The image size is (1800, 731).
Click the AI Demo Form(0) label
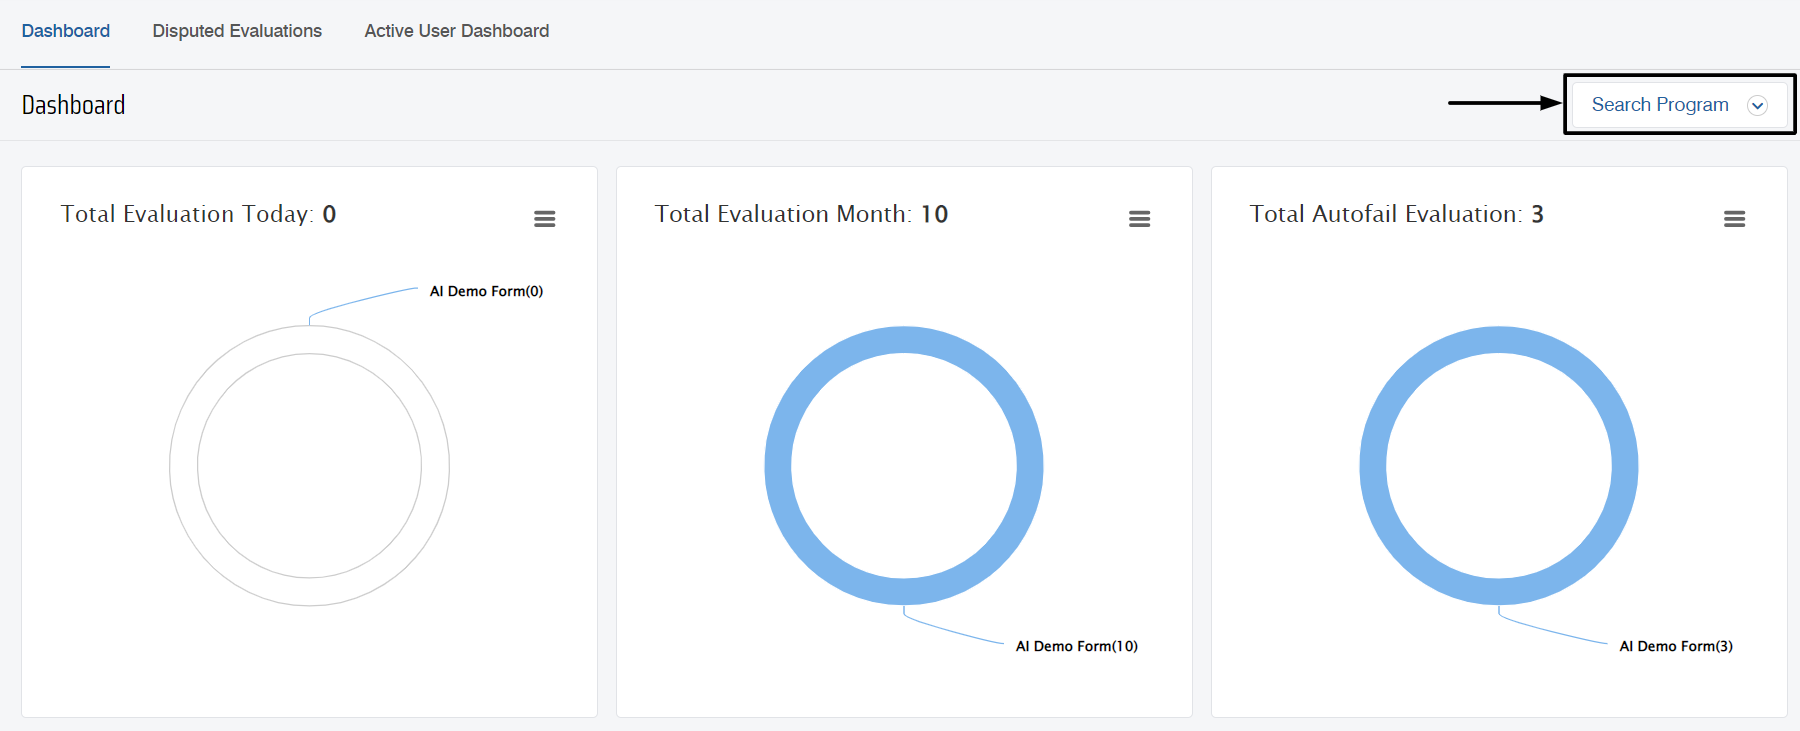(486, 291)
